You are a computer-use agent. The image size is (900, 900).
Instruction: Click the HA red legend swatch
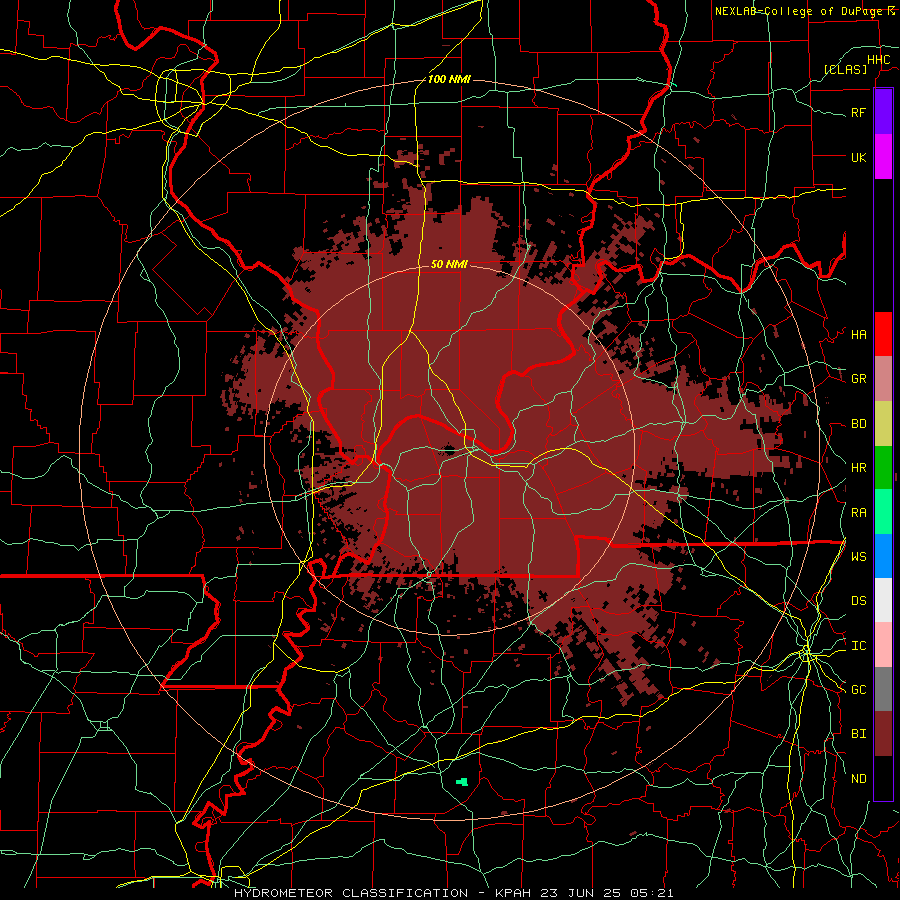[x=883, y=334]
